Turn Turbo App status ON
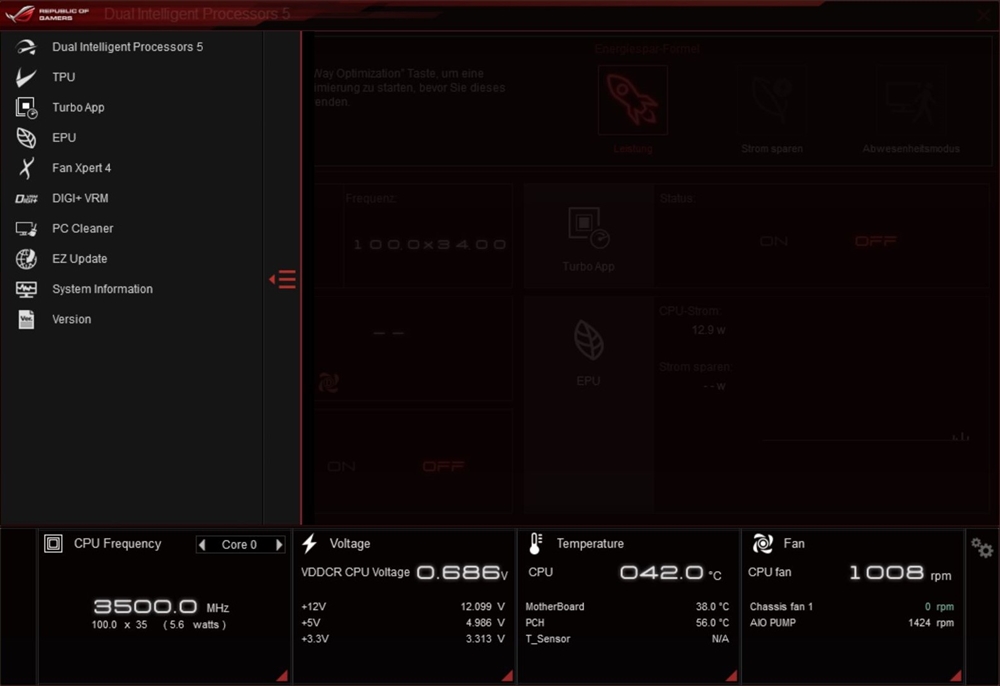This screenshot has height=686, width=1000. (774, 241)
